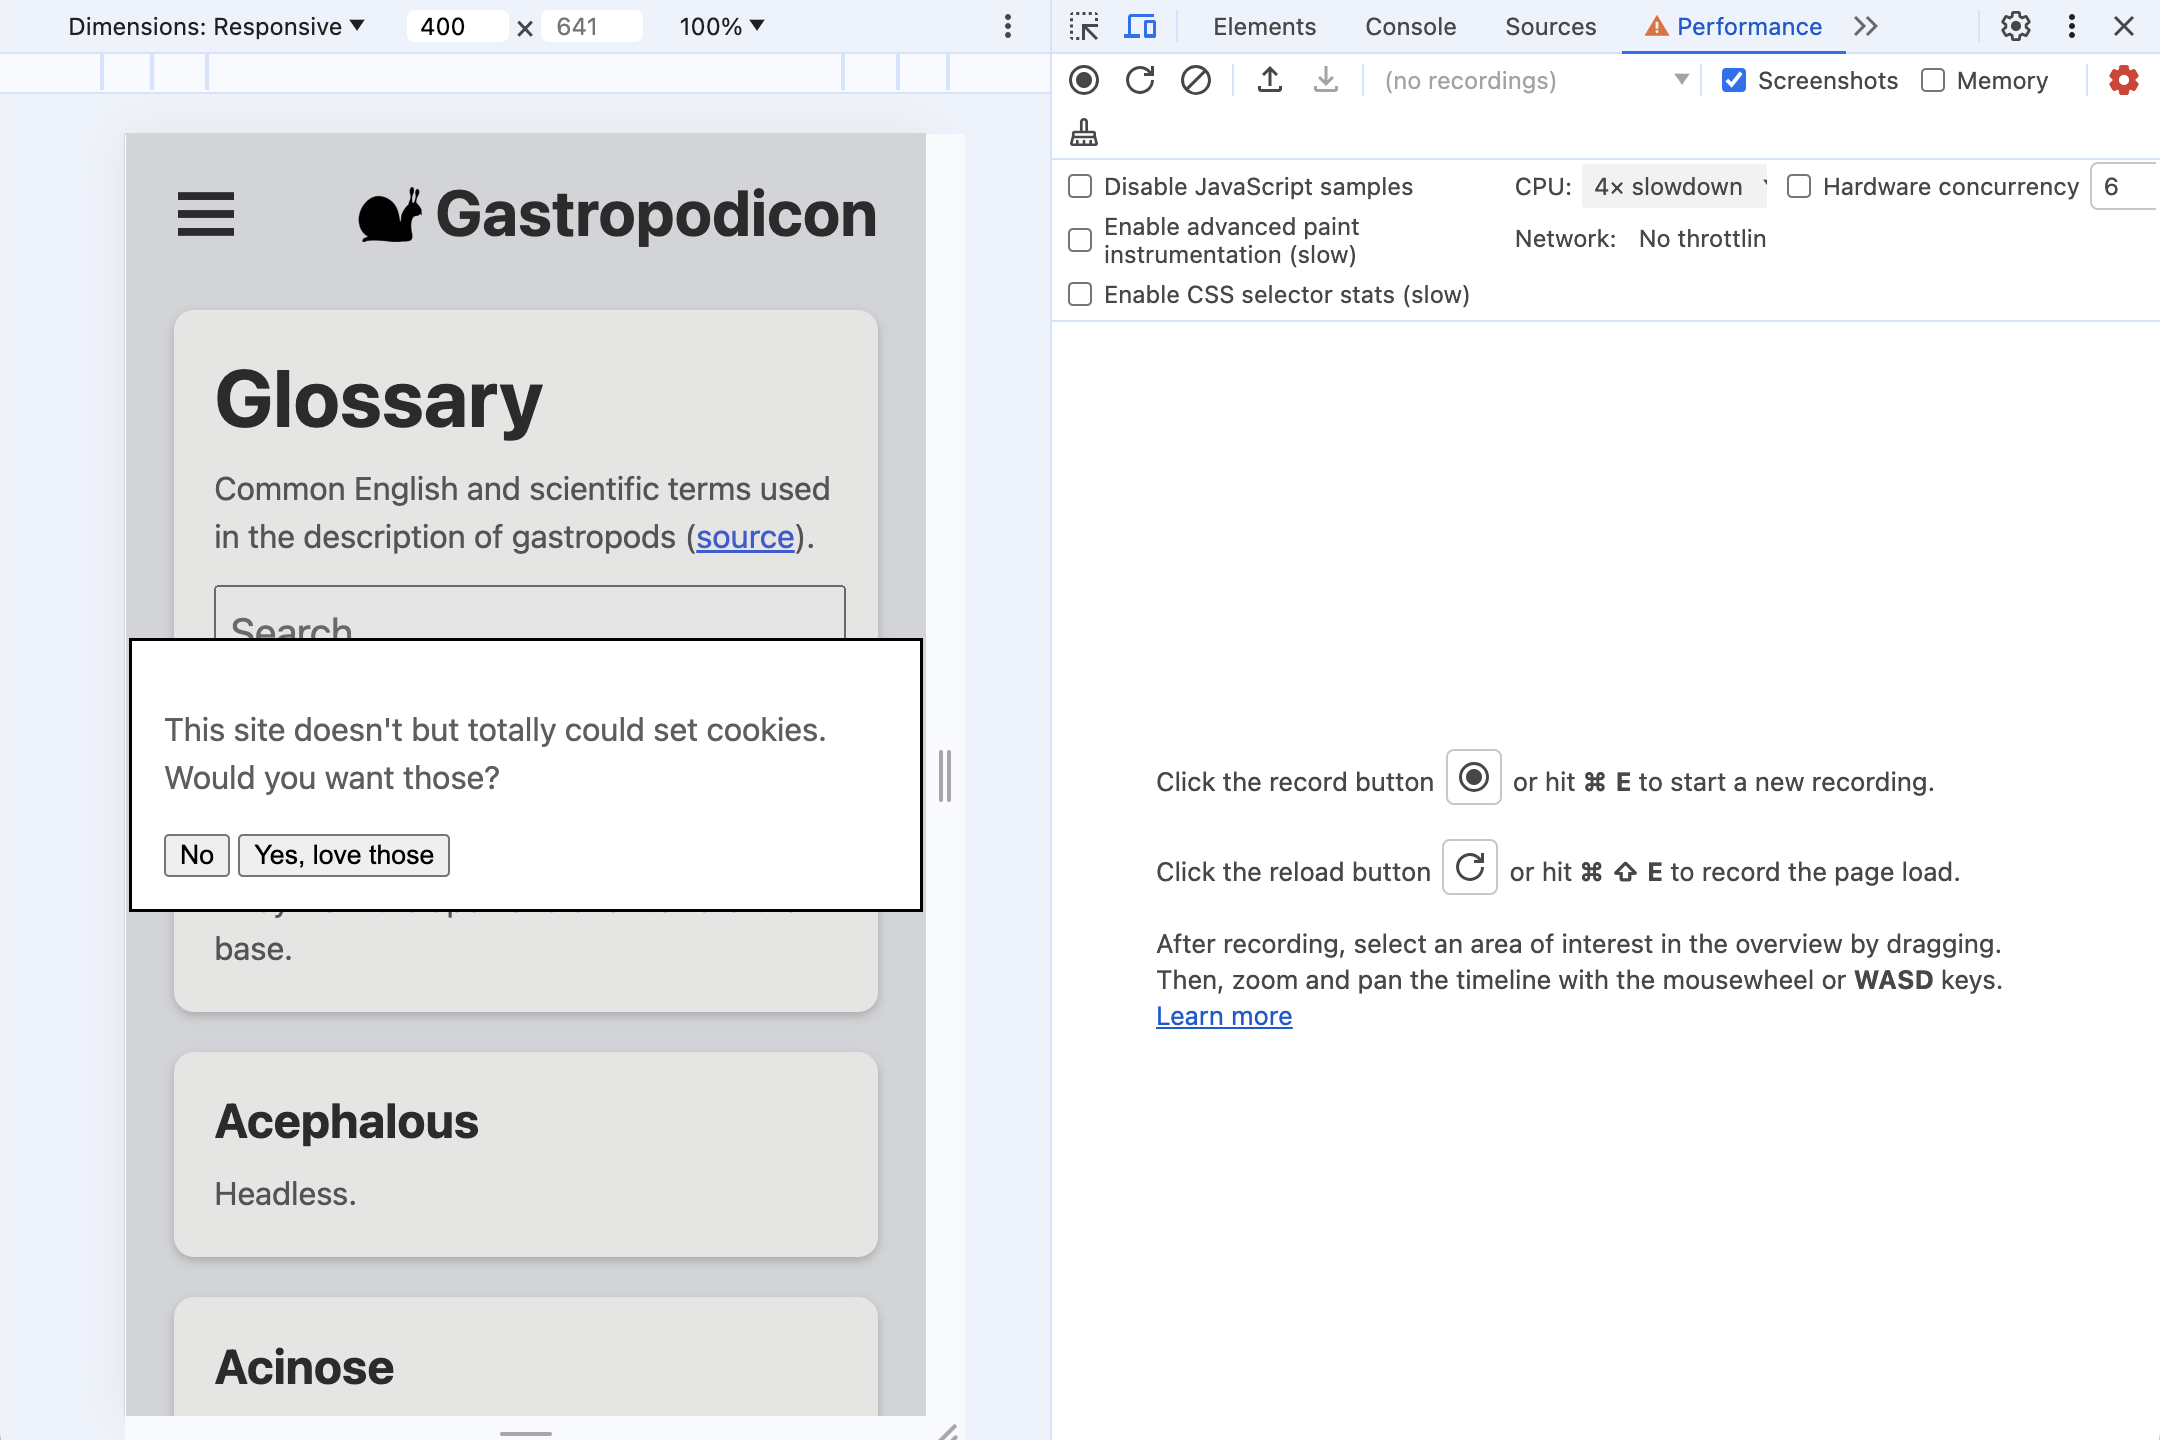Screen dimensions: 2160x1440
Task: Click the glossary search input field
Action: tap(527, 617)
